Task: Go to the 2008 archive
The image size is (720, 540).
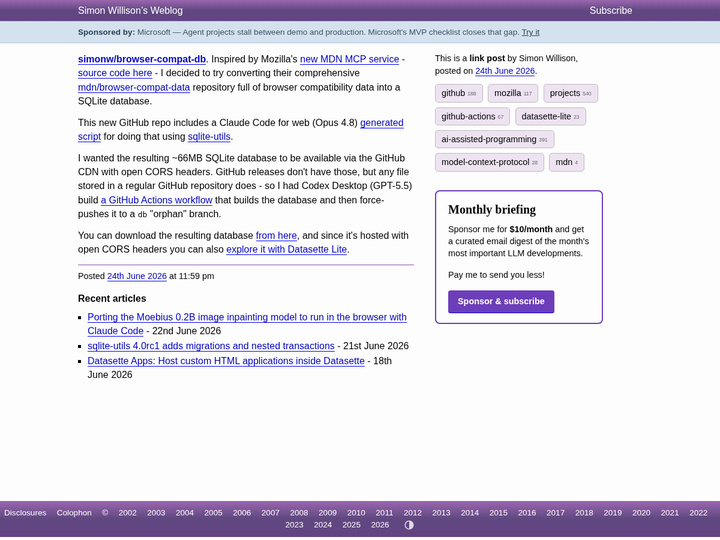Action: click(x=299, y=512)
